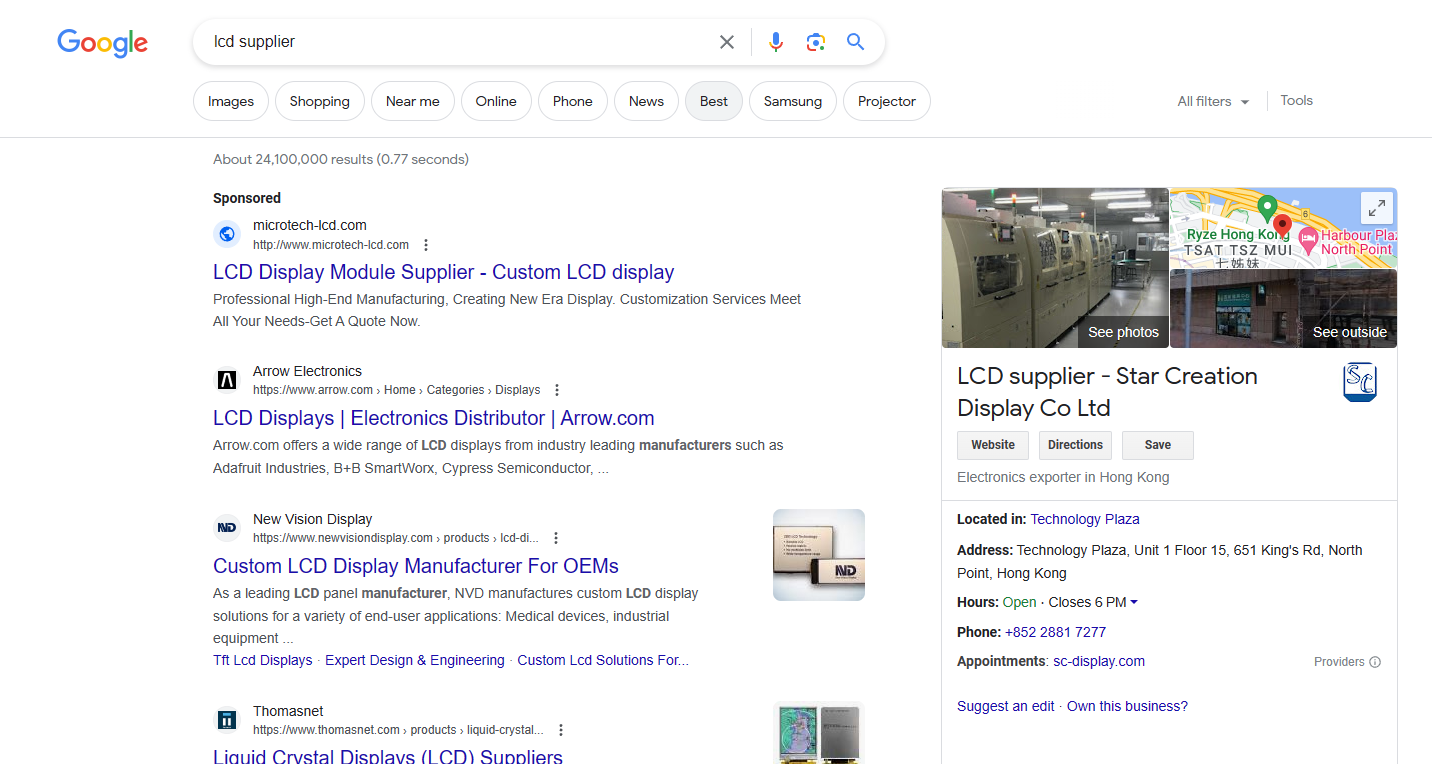Viewport: 1432px width, 764px height.
Task: Click Own this business?
Action: point(1127,706)
